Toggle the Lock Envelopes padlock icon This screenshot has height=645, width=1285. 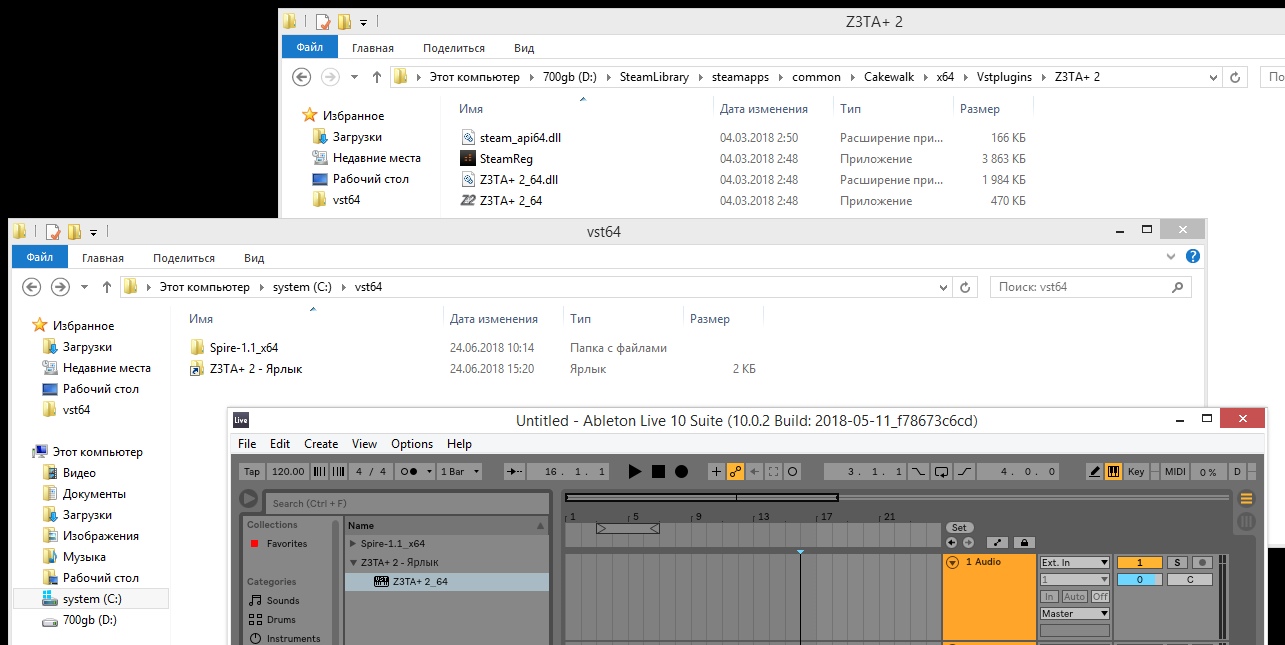pos(1023,542)
